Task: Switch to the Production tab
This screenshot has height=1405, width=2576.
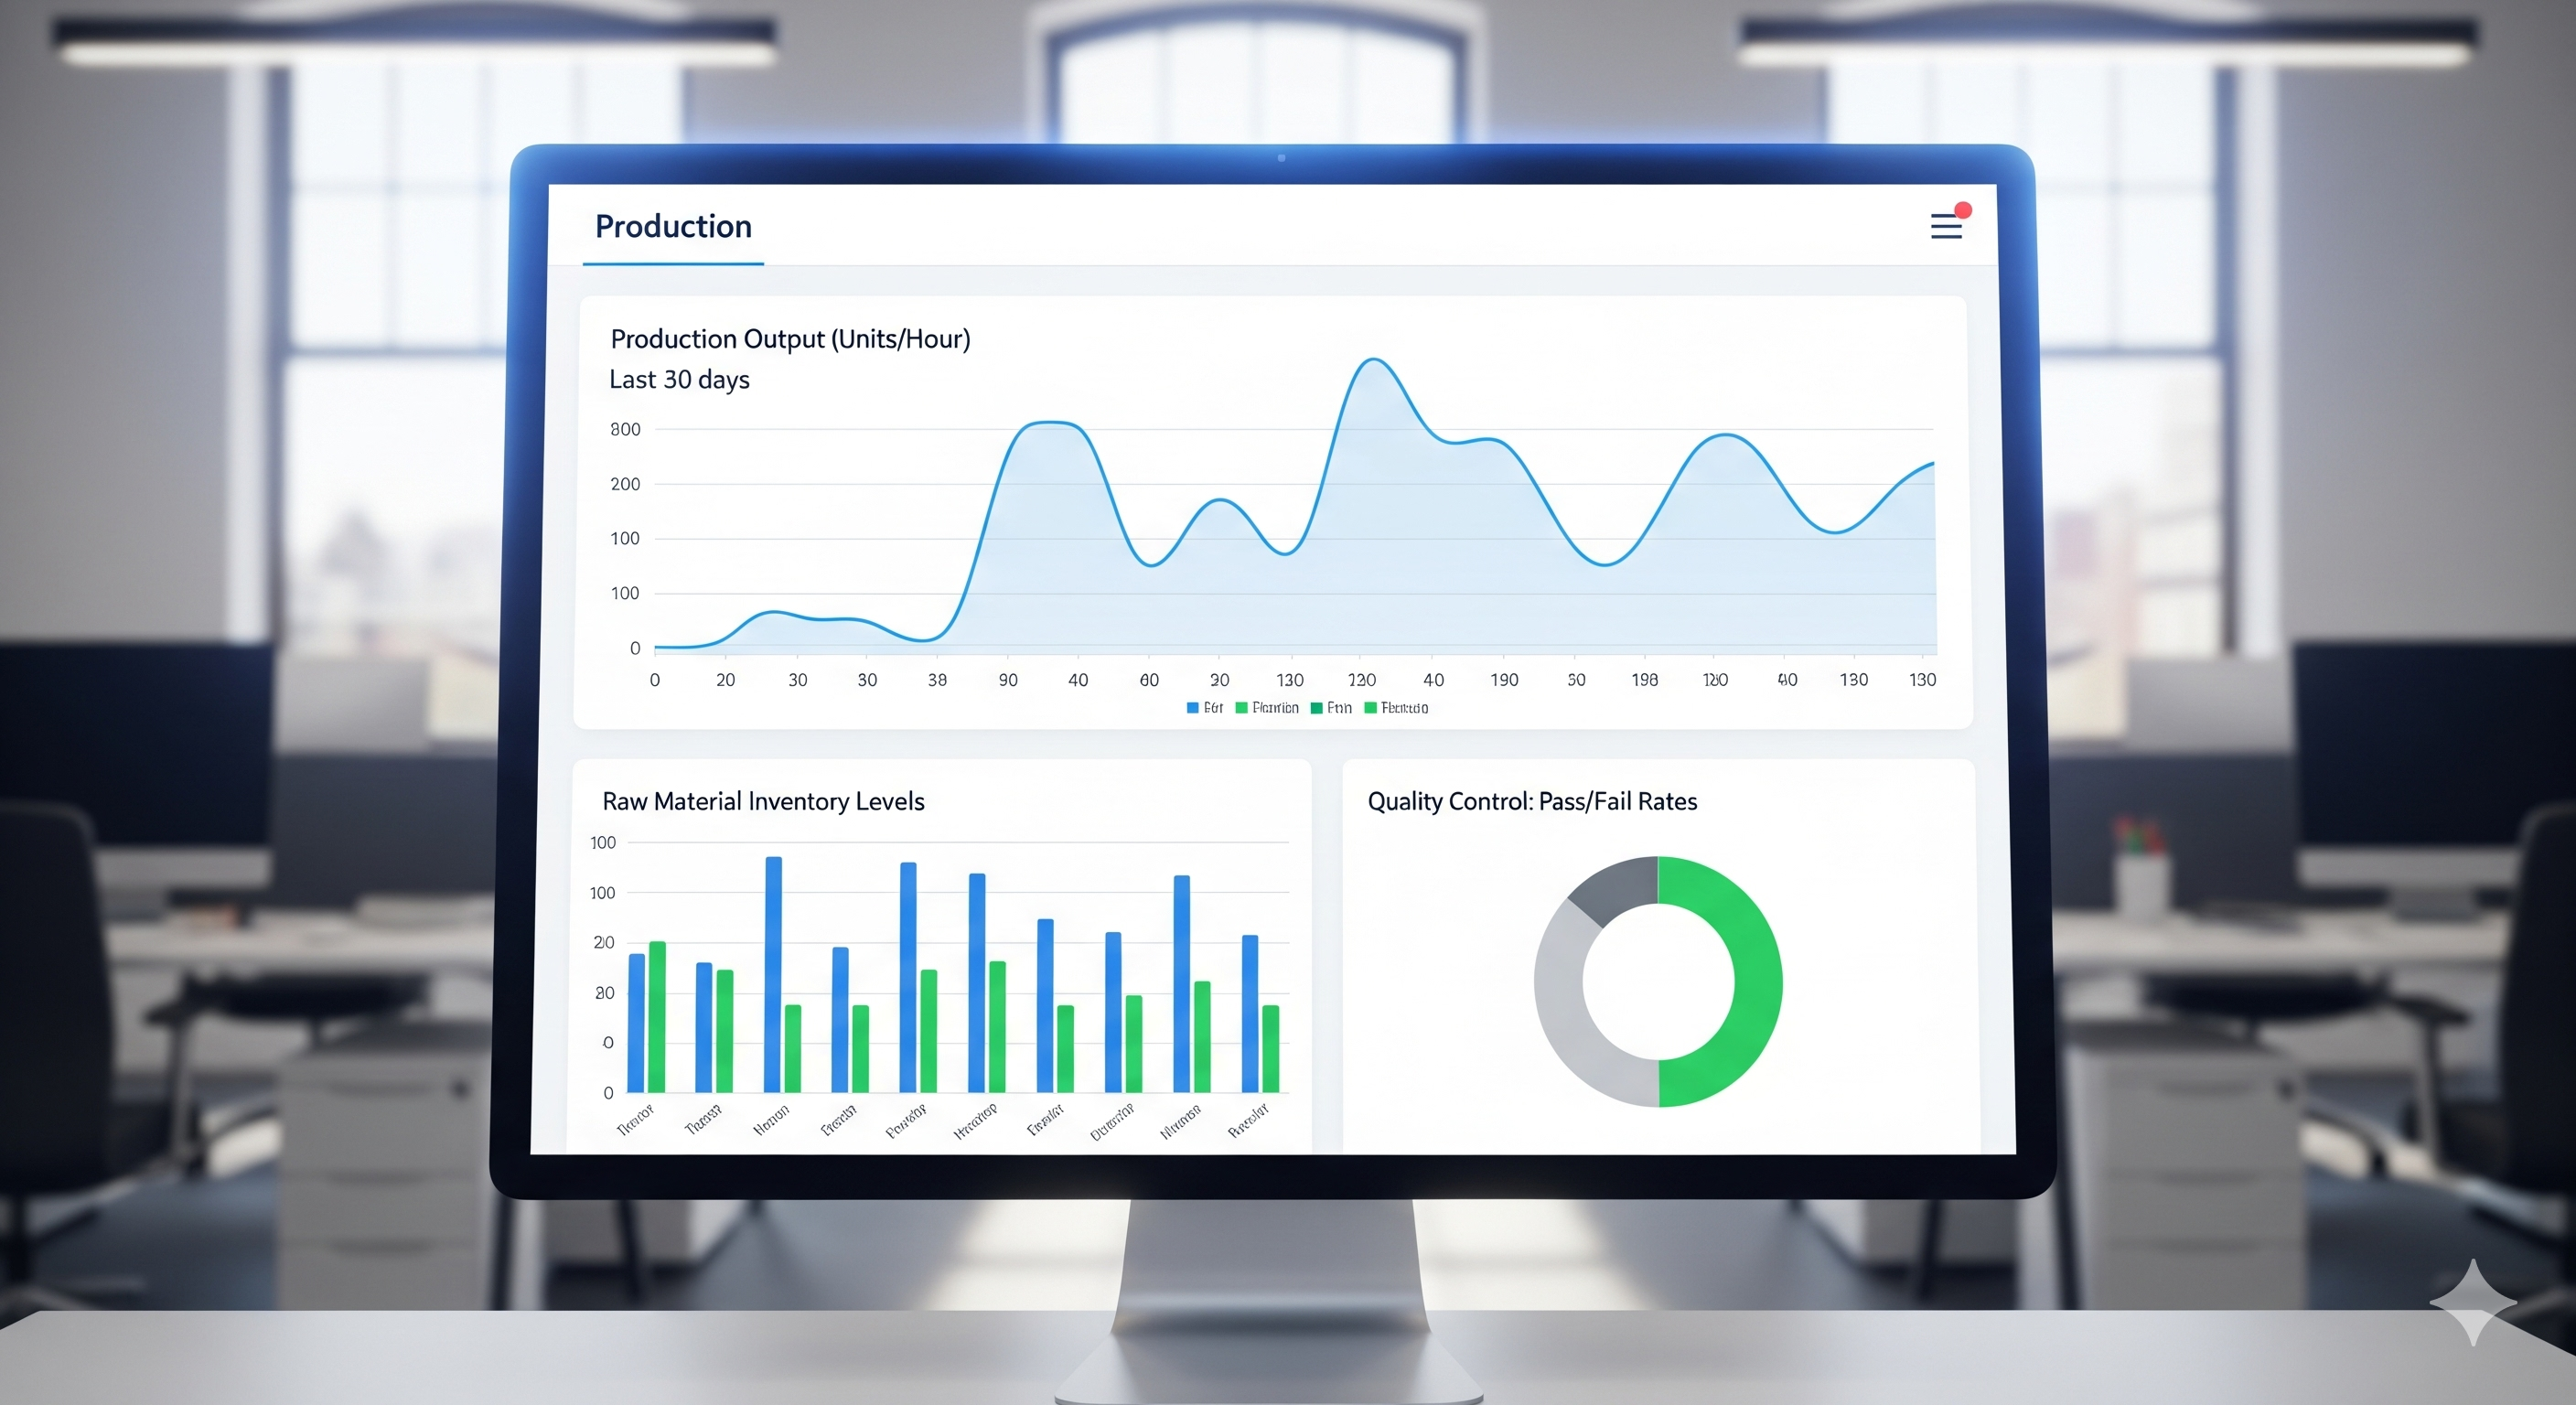Action: pyautogui.click(x=672, y=227)
